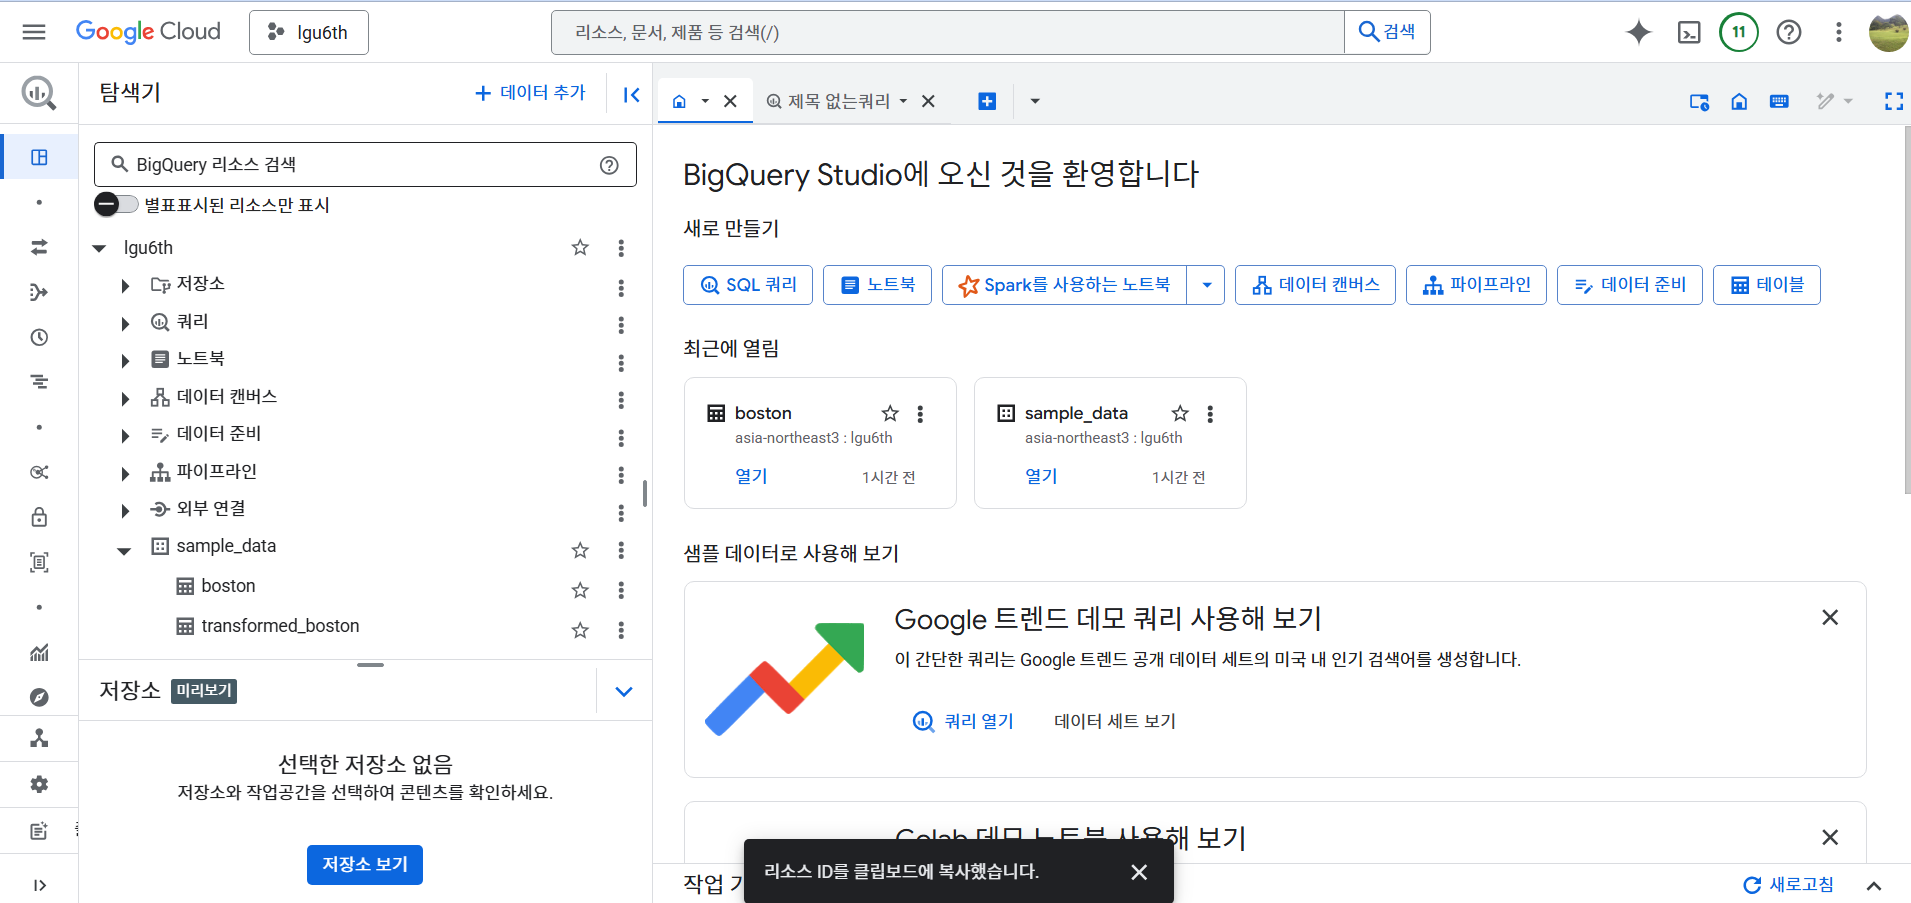Click 새로고침 in job history bar
Image resolution: width=1911 pixels, height=903 pixels.
pyautogui.click(x=1788, y=884)
